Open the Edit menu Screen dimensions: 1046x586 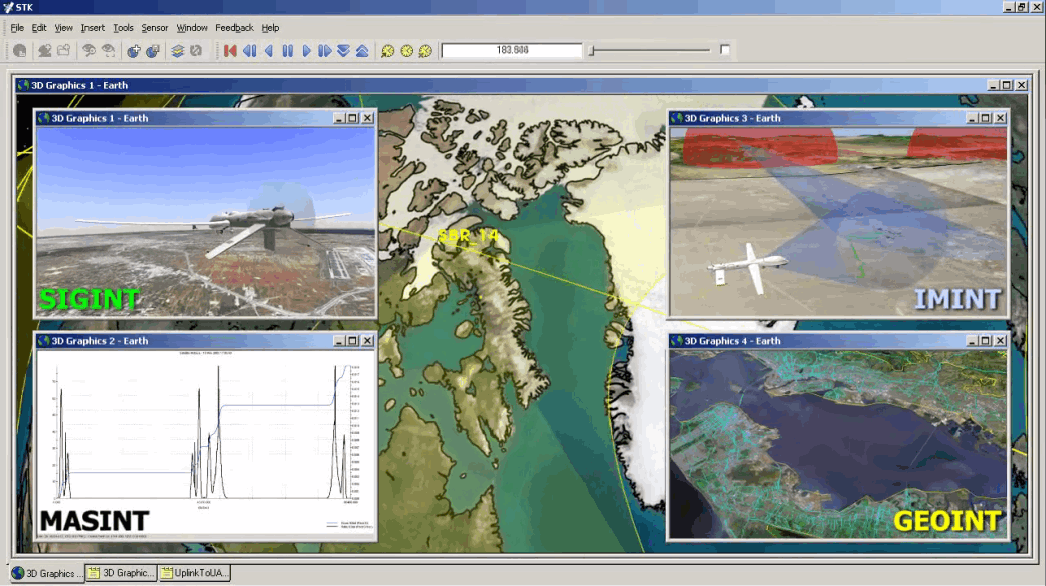[x=39, y=28]
